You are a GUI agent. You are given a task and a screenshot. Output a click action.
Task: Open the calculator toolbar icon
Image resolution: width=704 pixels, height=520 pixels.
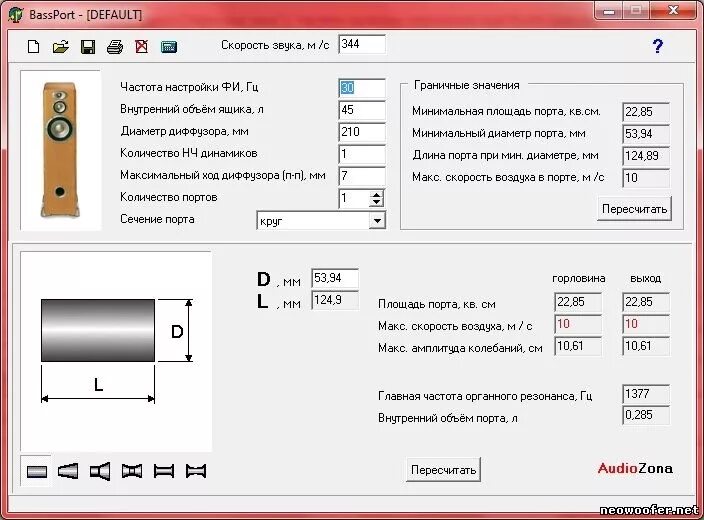(169, 47)
